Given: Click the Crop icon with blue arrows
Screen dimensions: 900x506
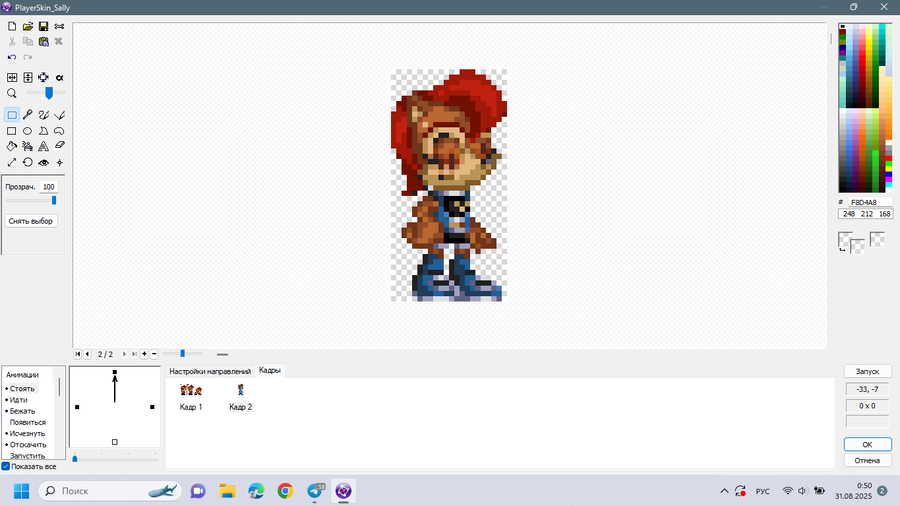Looking at the screenshot, I should pos(43,77).
